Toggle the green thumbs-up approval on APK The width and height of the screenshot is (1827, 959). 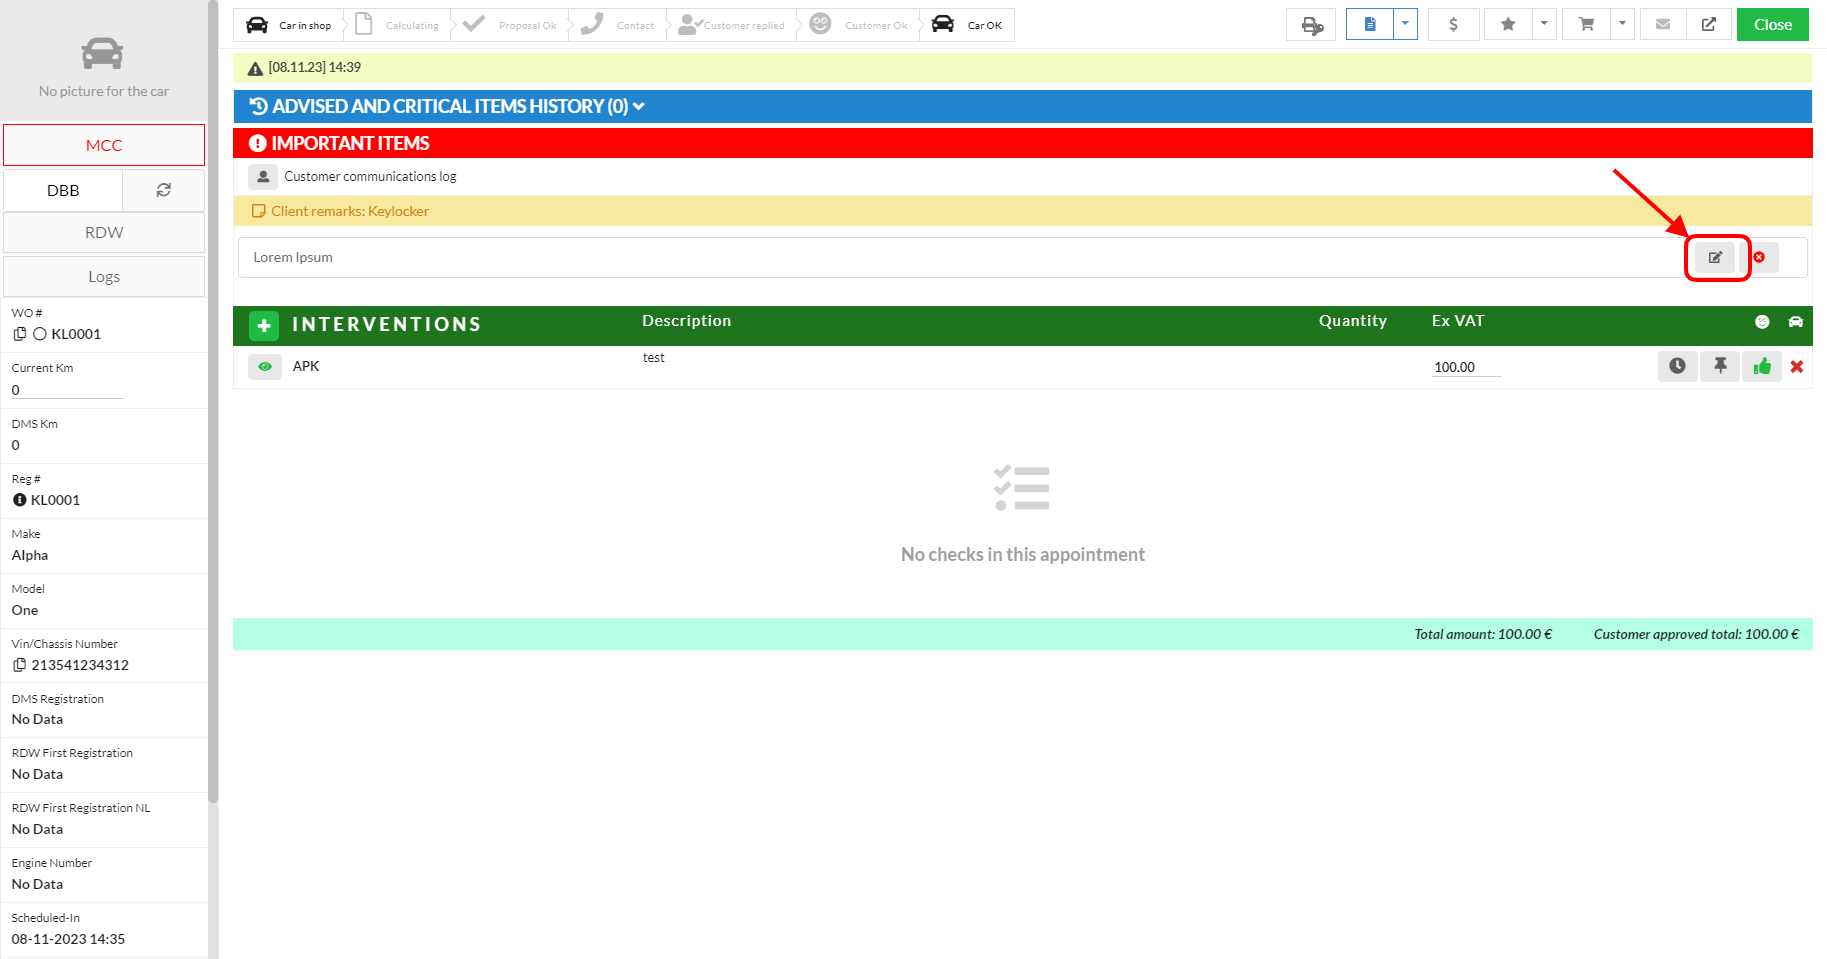point(1762,367)
